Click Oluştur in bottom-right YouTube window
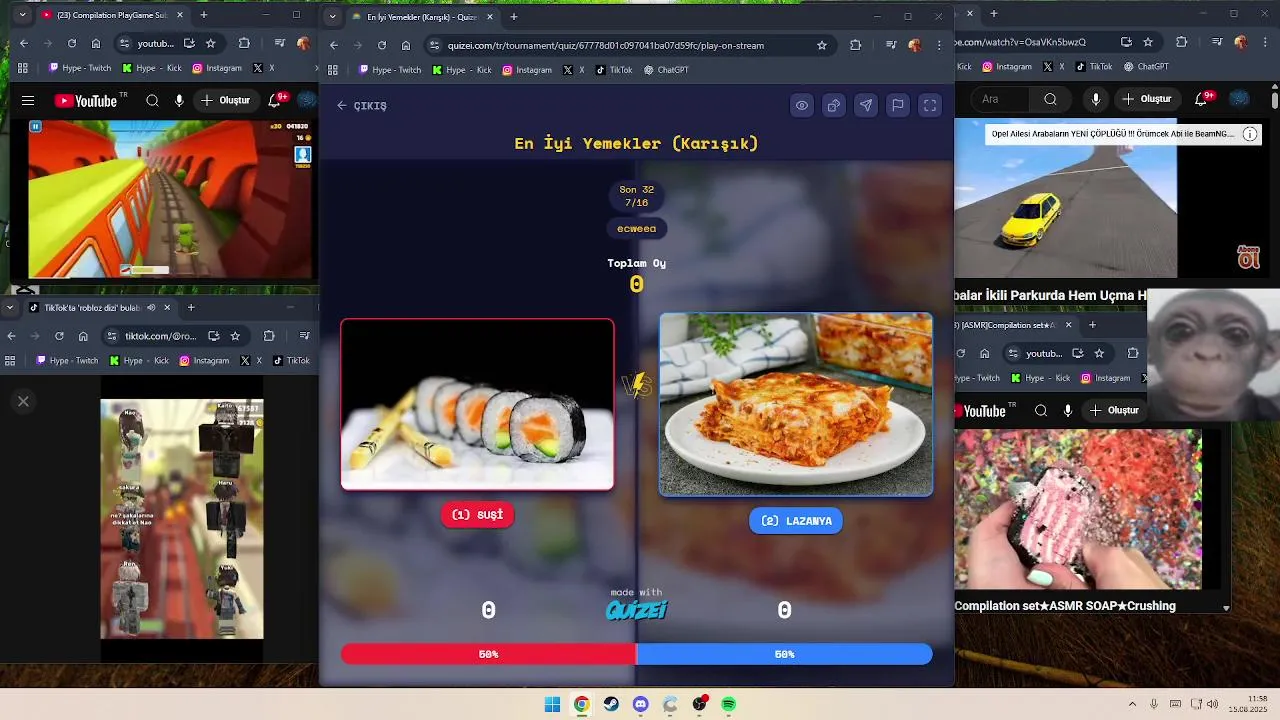Viewport: 1280px width, 720px height. [1114, 411]
